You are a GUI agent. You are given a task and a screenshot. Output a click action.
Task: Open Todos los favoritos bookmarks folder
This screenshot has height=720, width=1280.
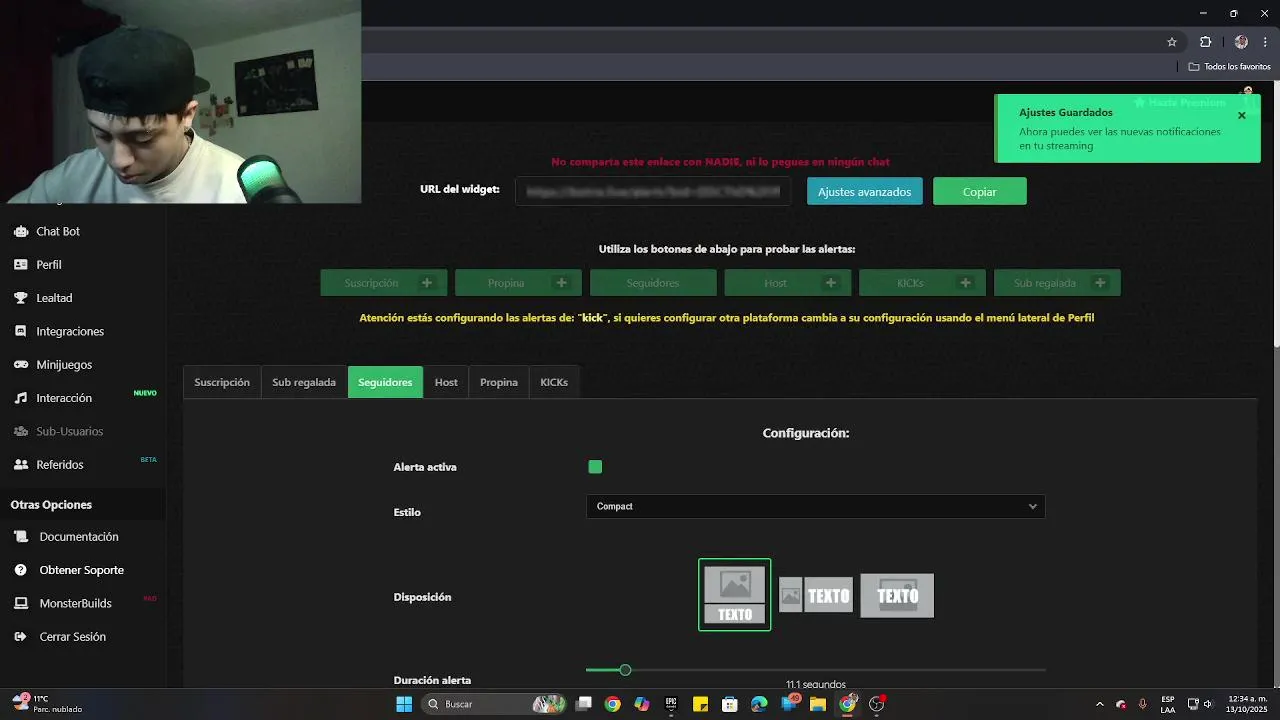[1229, 67]
